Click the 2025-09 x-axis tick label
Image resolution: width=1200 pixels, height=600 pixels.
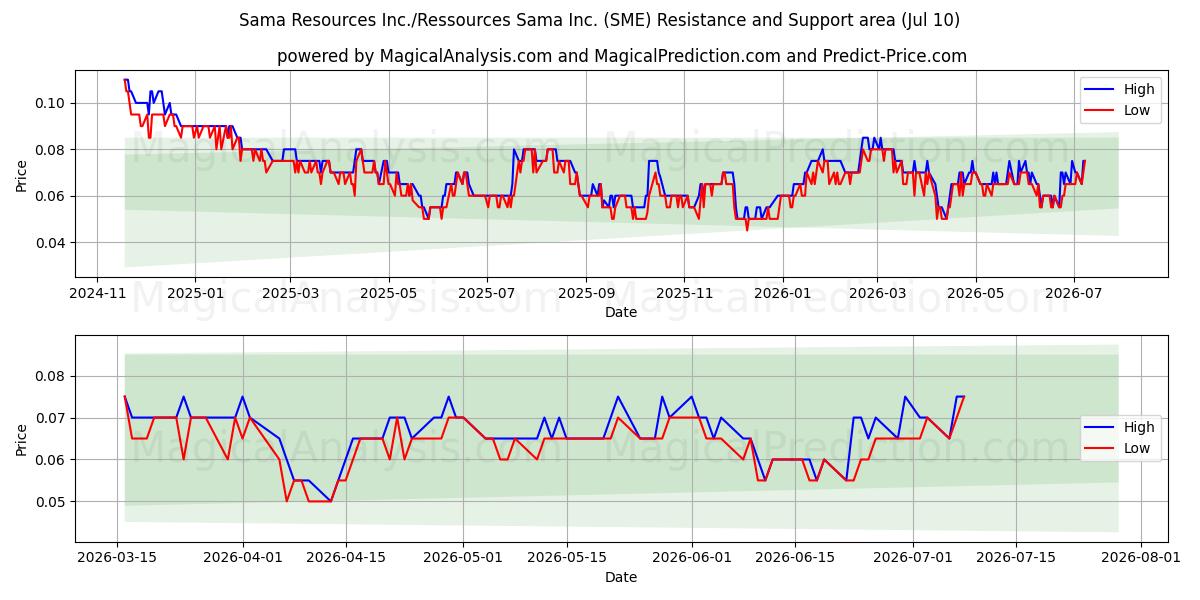coord(586,293)
